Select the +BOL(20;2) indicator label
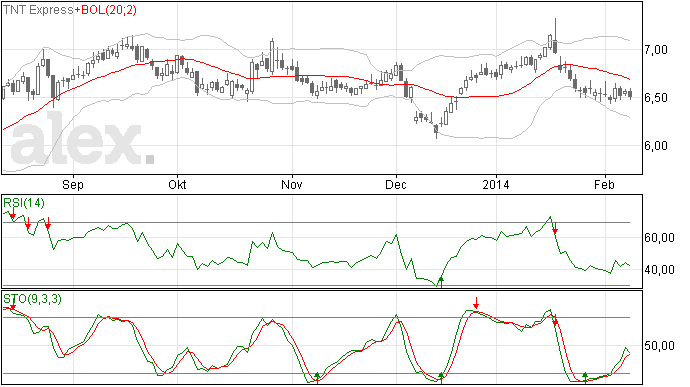Image resolution: width=690 pixels, height=387 pixels. [x=105, y=10]
